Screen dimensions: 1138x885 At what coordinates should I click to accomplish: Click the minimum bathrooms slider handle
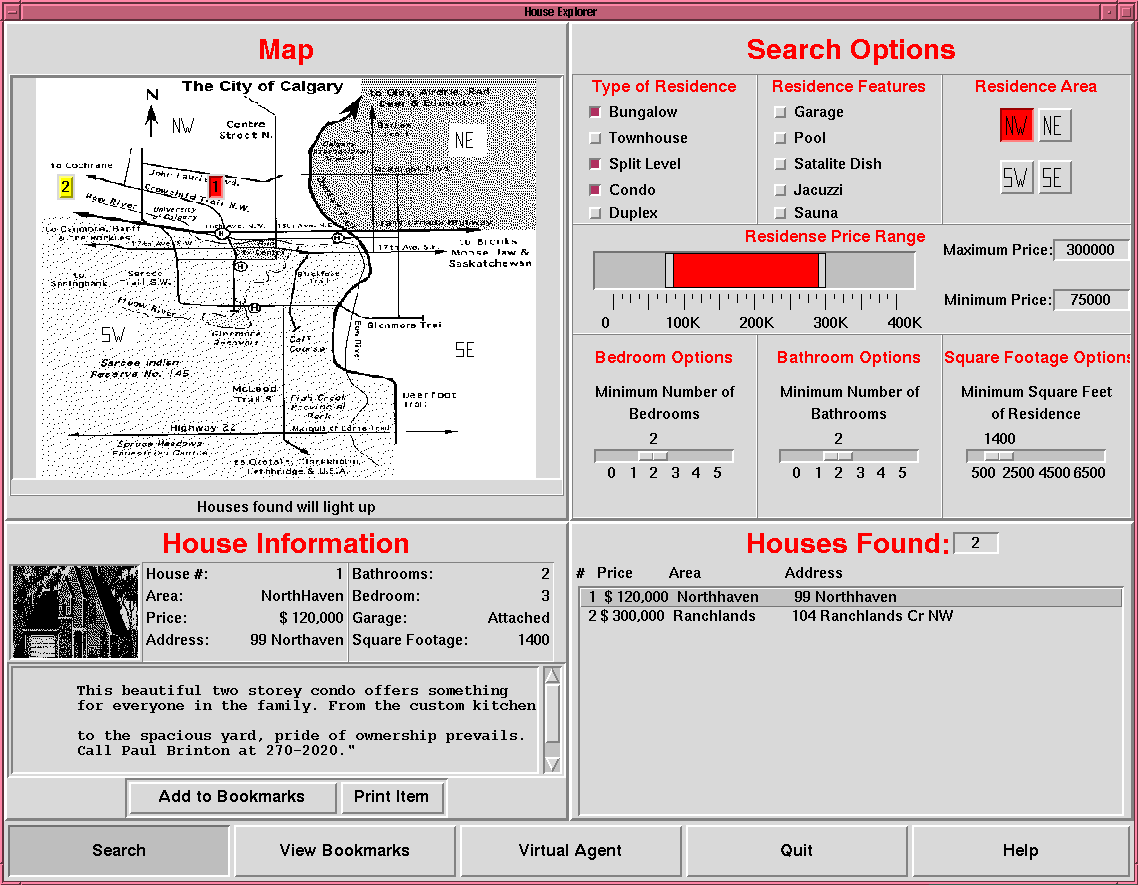pyautogui.click(x=838, y=456)
